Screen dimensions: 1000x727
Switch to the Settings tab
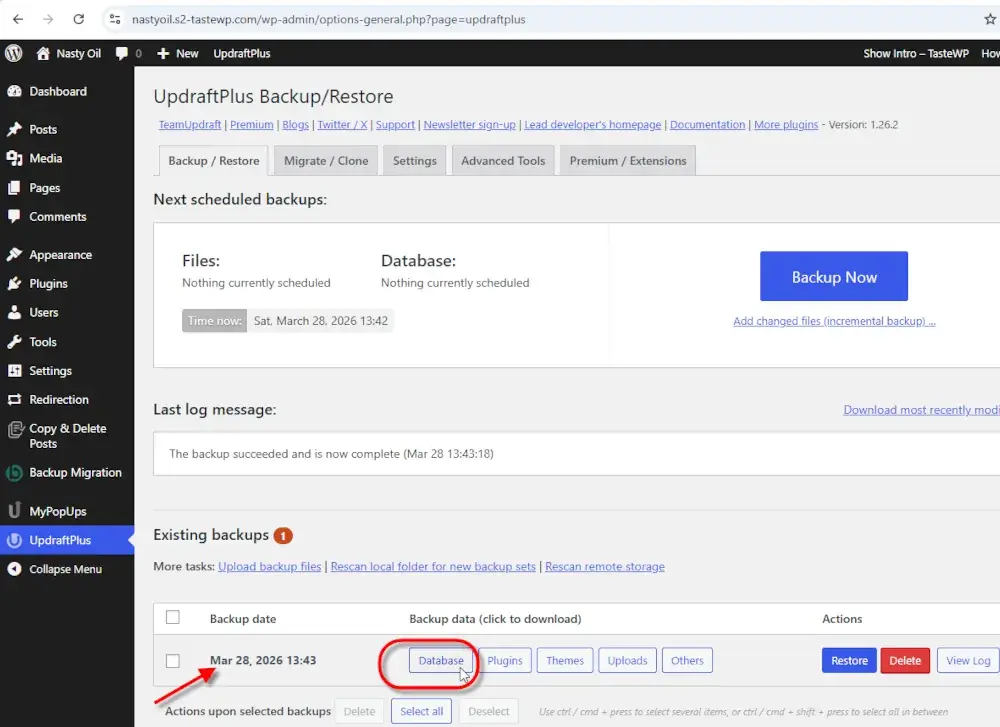pyautogui.click(x=414, y=159)
